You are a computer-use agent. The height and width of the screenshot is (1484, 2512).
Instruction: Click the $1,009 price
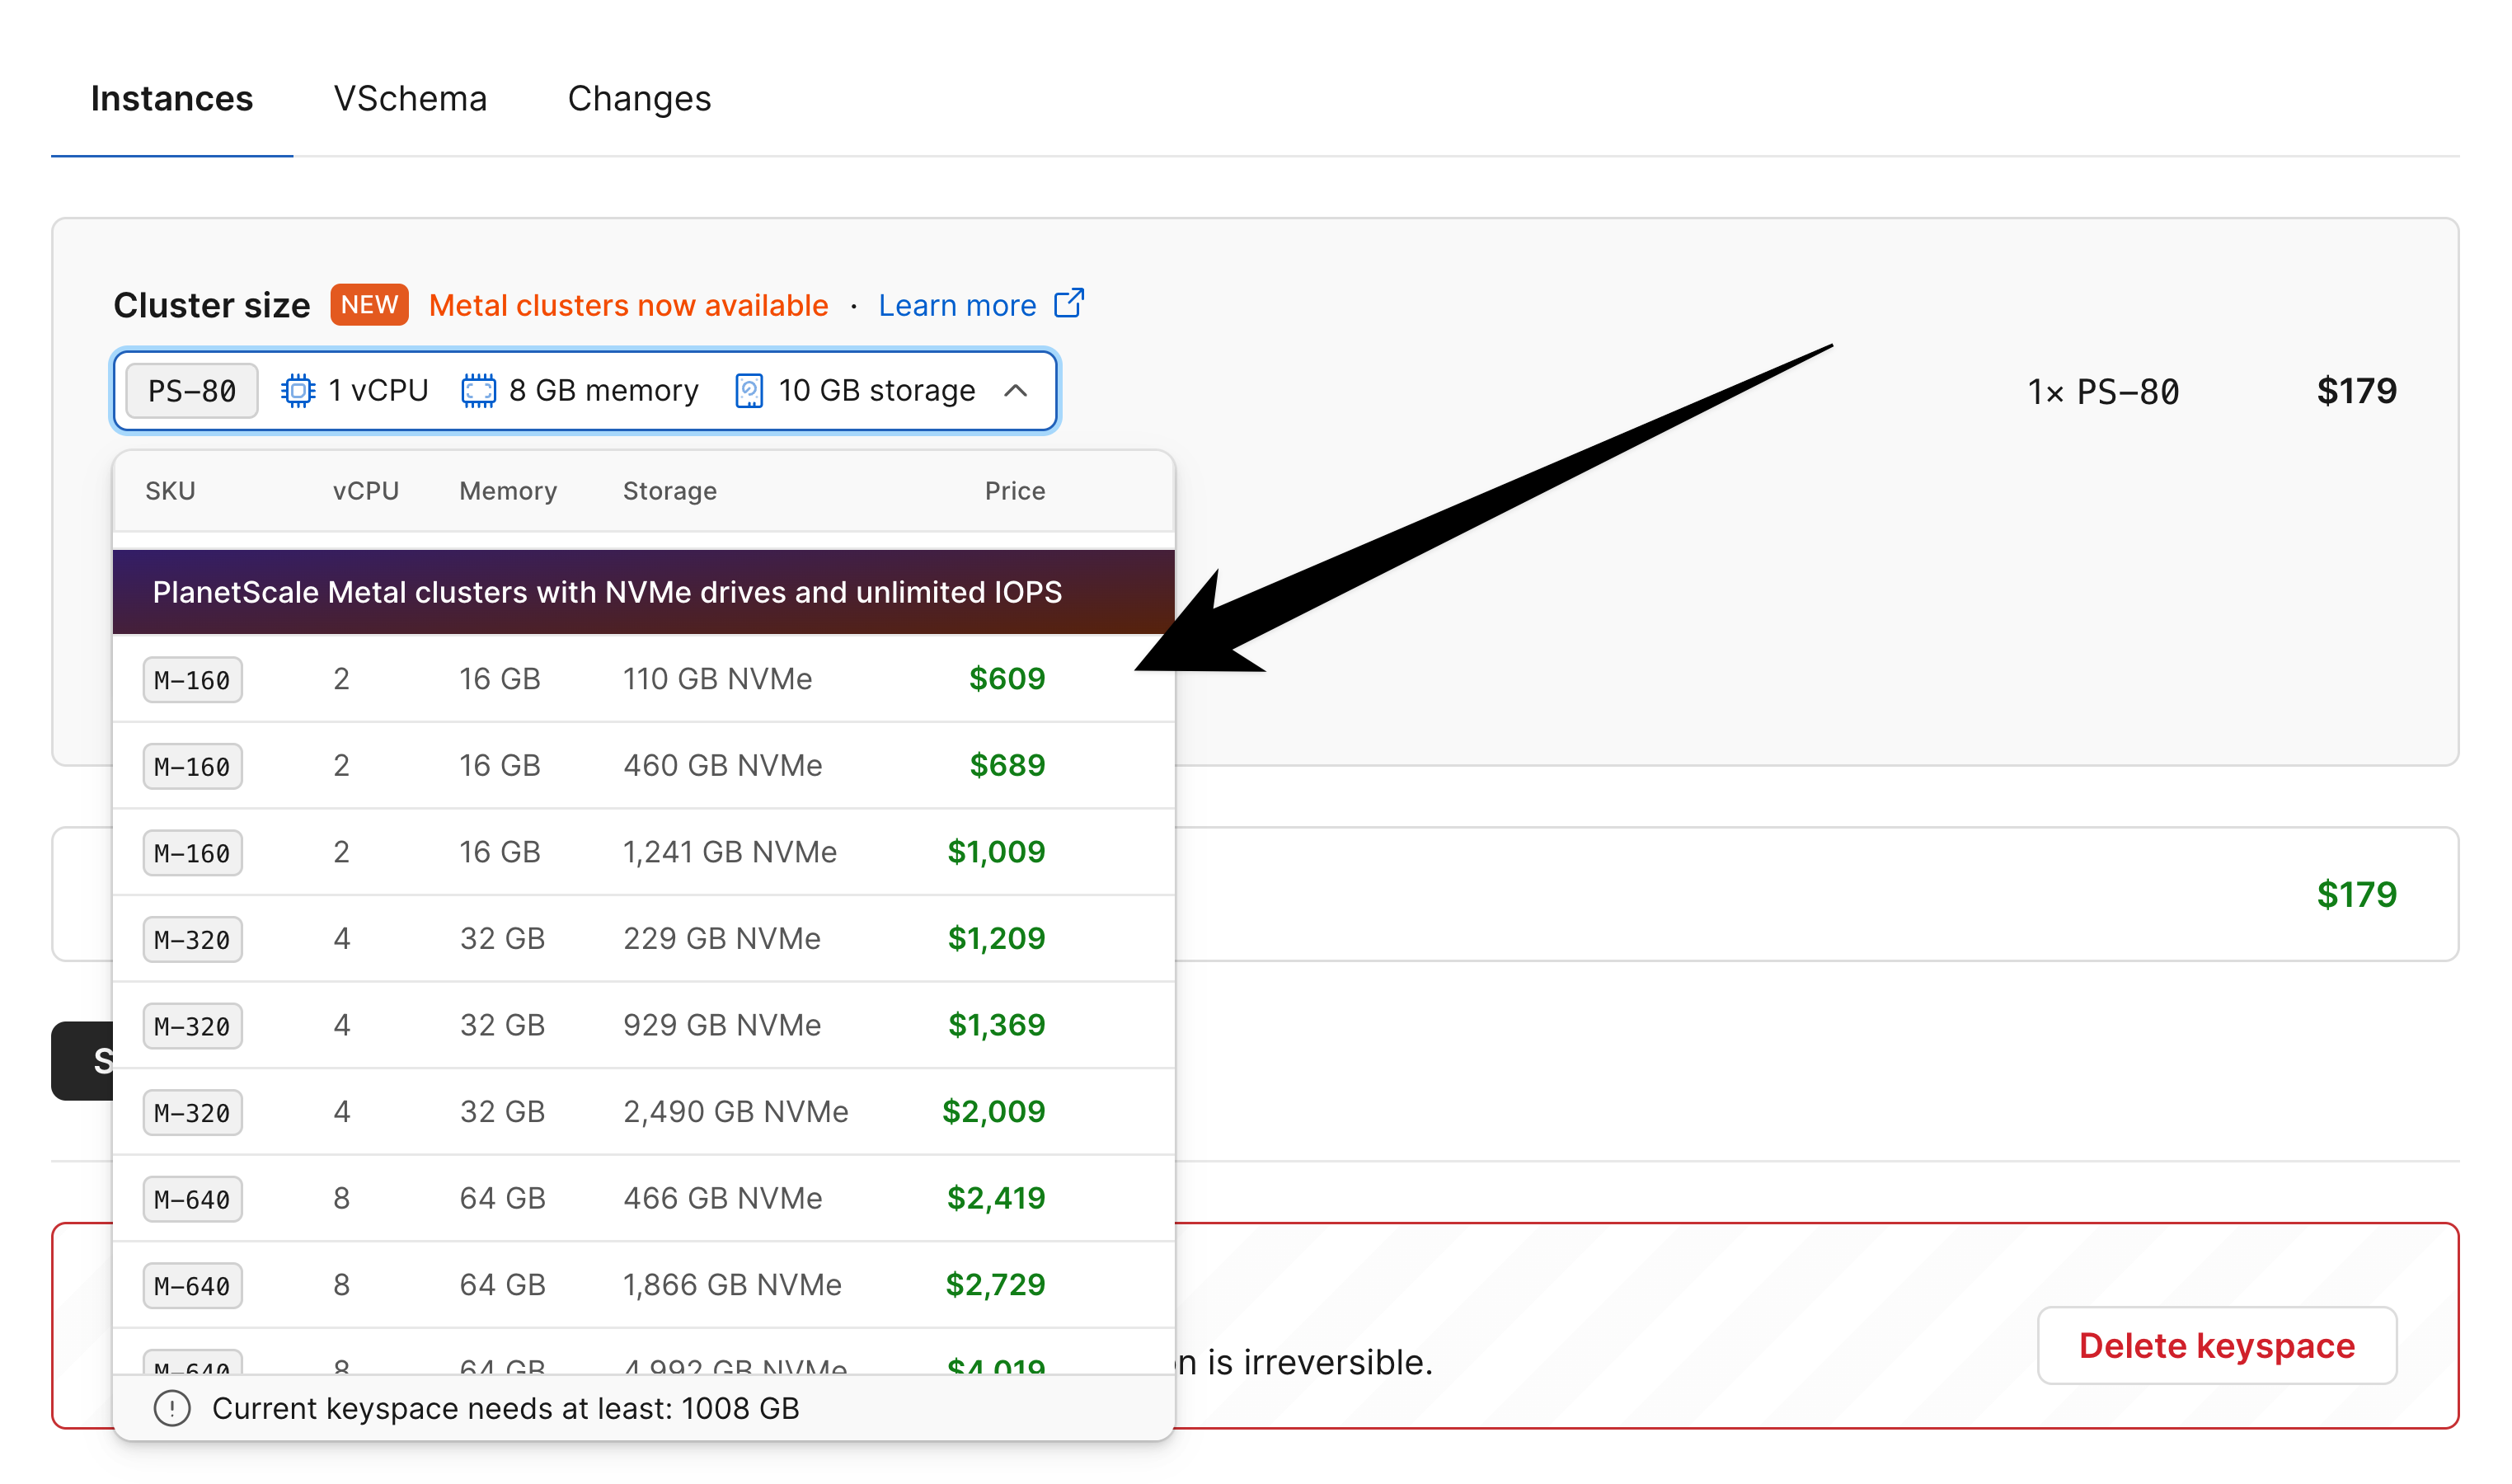[x=996, y=852]
